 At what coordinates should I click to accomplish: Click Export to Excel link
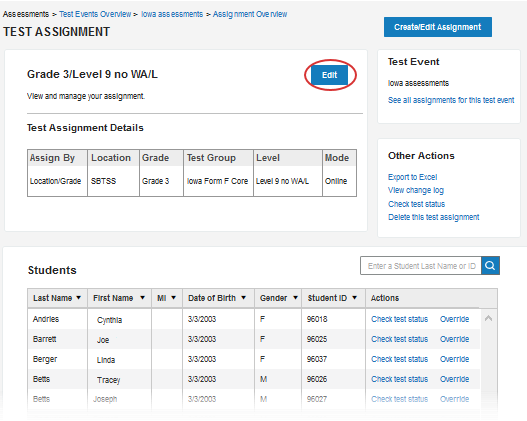(x=412, y=177)
